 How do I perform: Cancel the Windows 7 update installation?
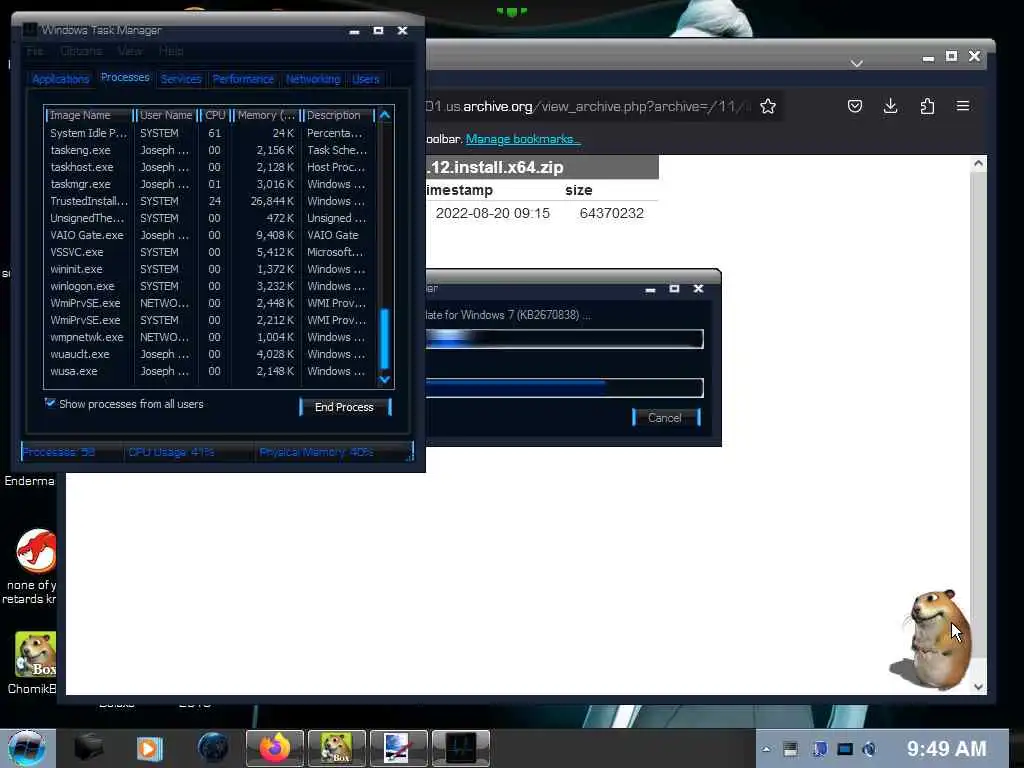(665, 418)
